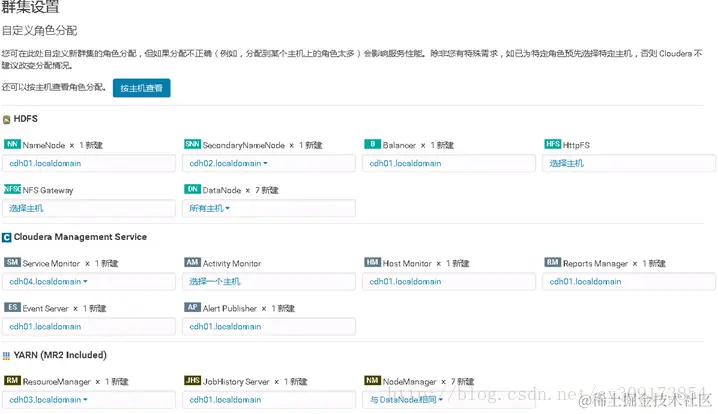This screenshot has width=718, height=414.
Task: Click the ES Event Server badge
Action: tap(12, 307)
